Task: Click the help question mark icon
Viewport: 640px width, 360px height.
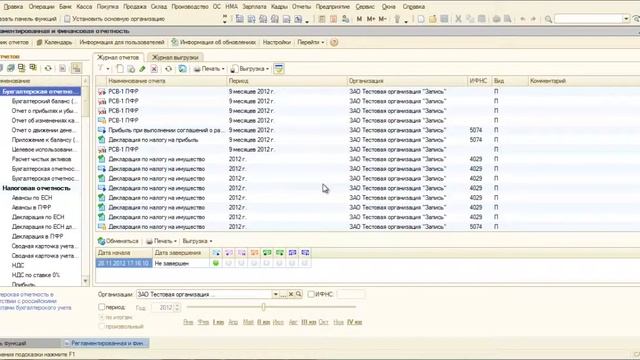Action: (334, 42)
